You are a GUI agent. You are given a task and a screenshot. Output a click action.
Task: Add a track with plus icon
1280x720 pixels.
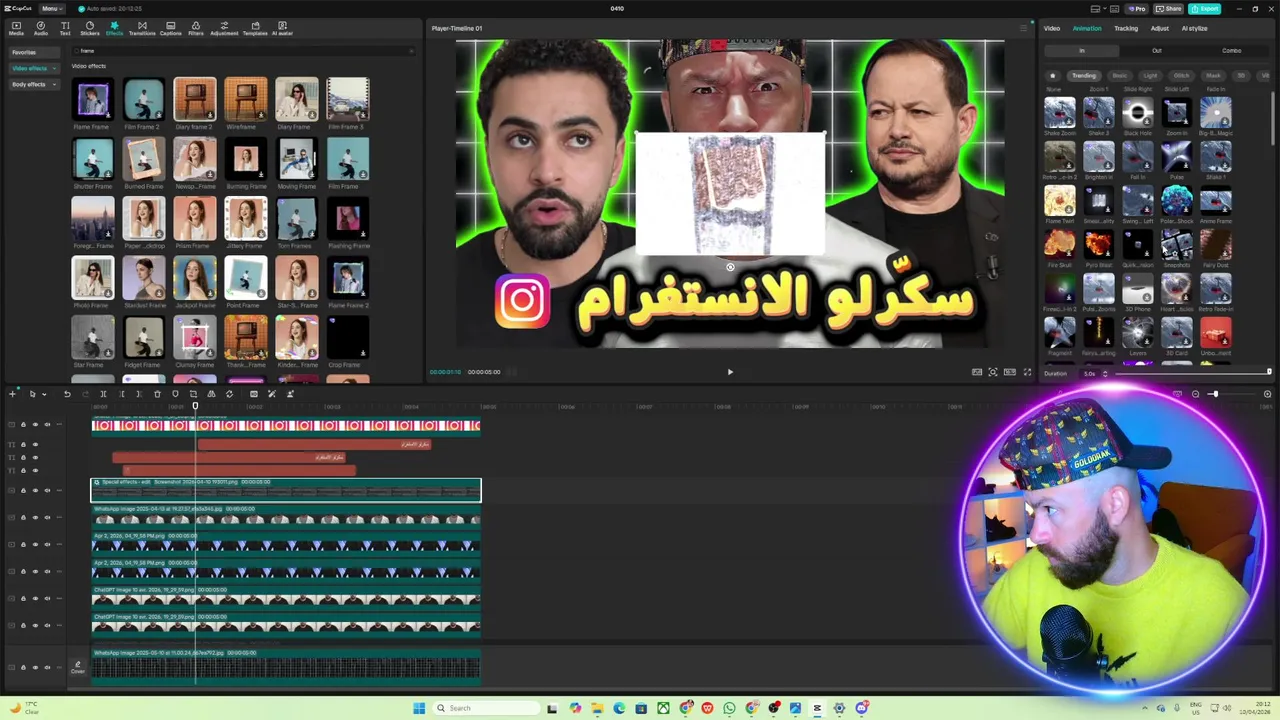coord(13,394)
